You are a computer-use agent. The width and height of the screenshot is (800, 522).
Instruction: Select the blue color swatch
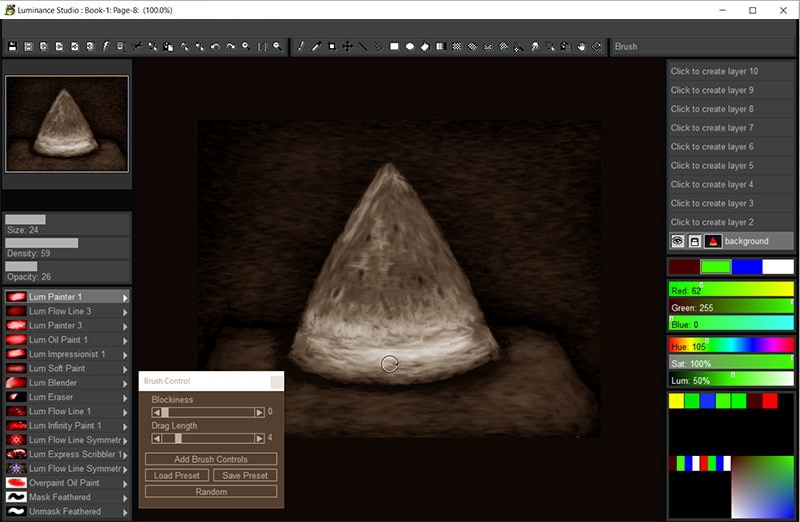[x=746, y=267]
